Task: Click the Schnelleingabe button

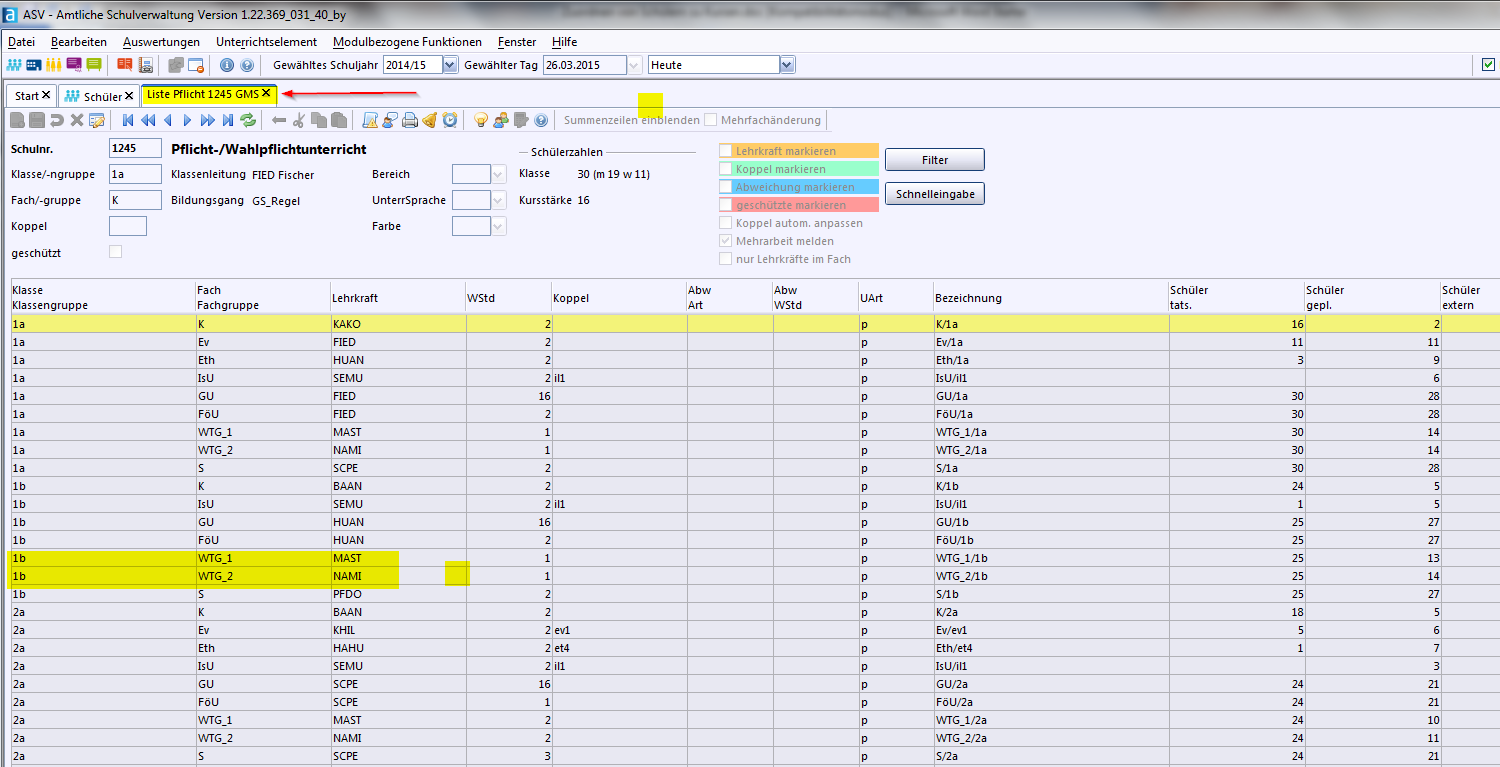Action: [935, 194]
